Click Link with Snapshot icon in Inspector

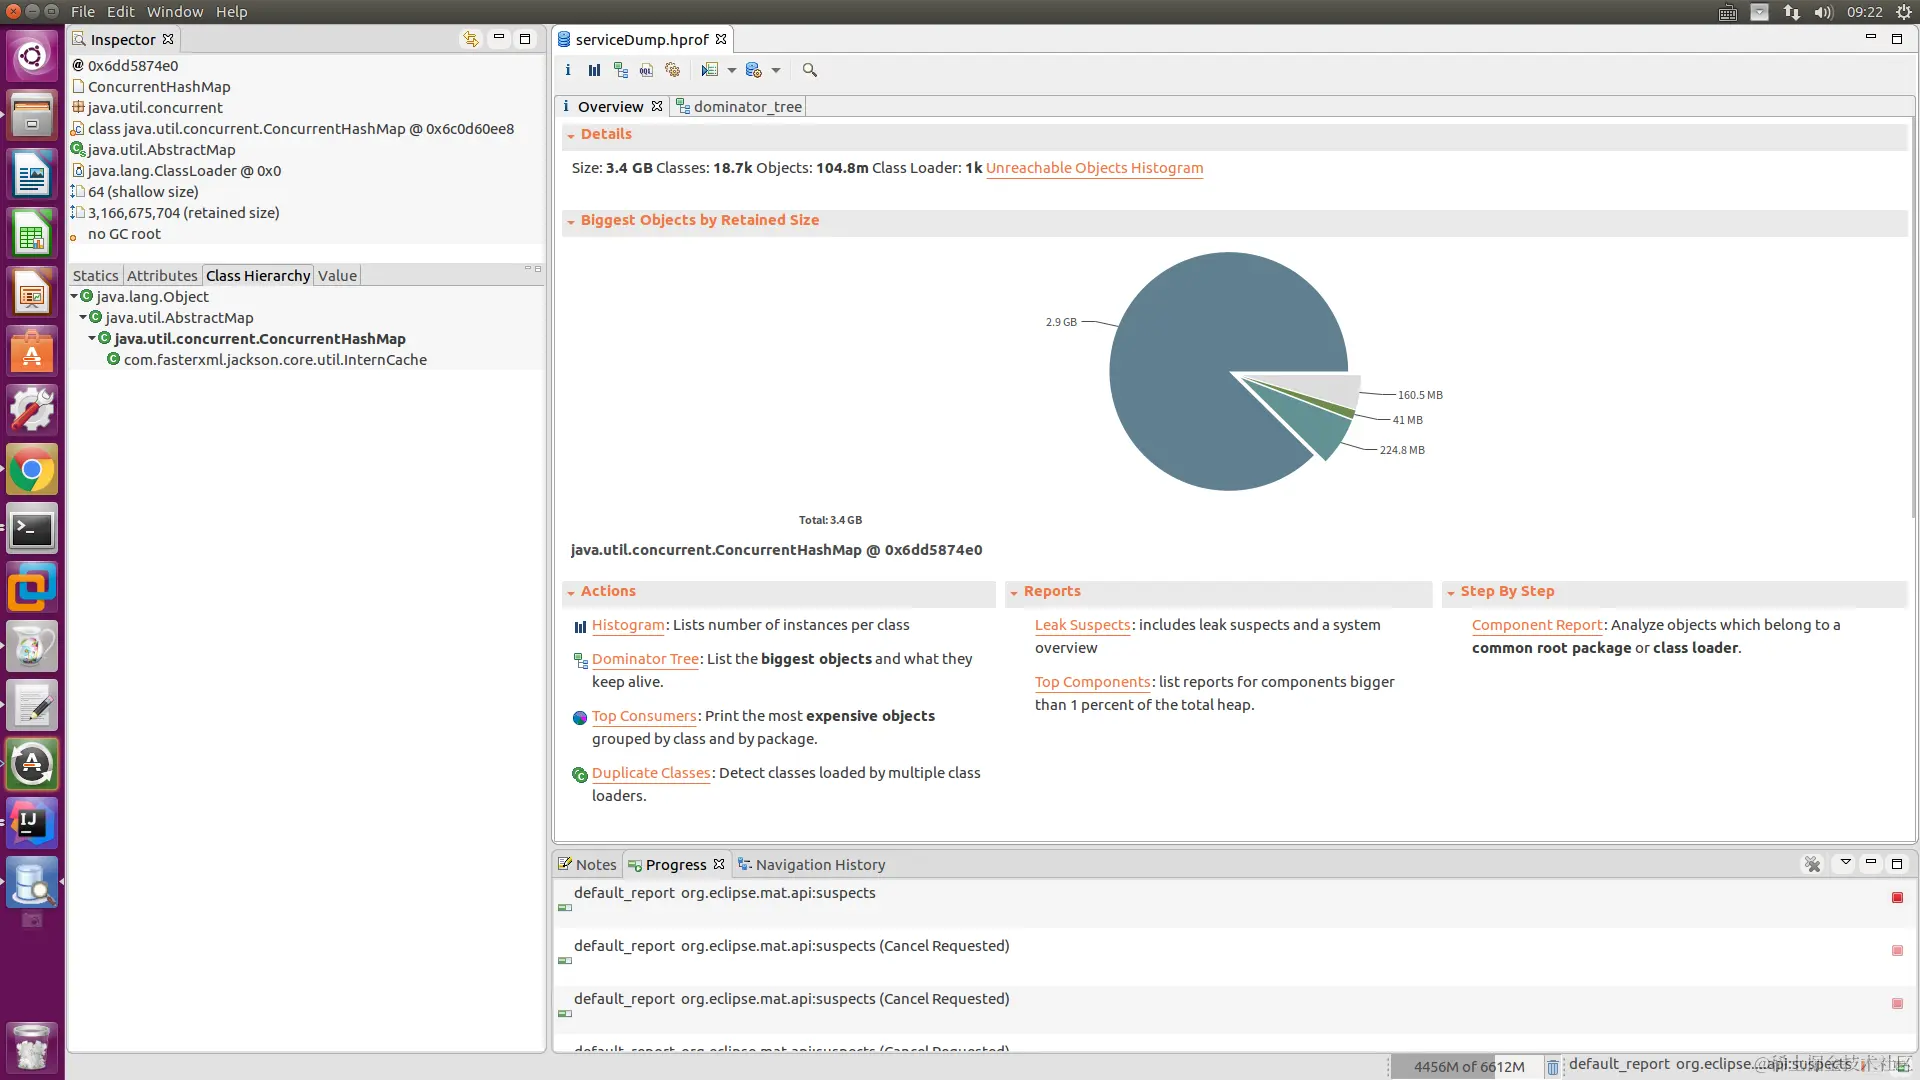pyautogui.click(x=470, y=39)
